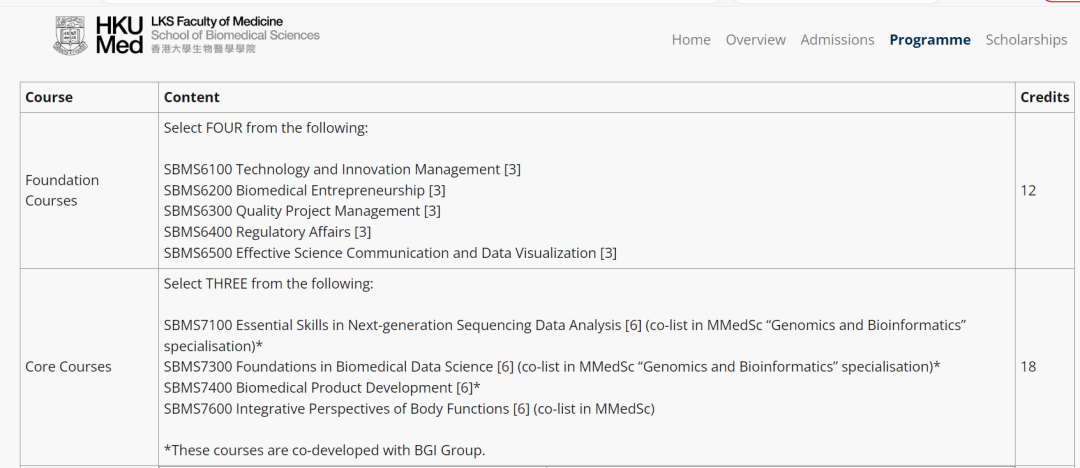
Task: Select the Programme navigation item
Action: (930, 40)
